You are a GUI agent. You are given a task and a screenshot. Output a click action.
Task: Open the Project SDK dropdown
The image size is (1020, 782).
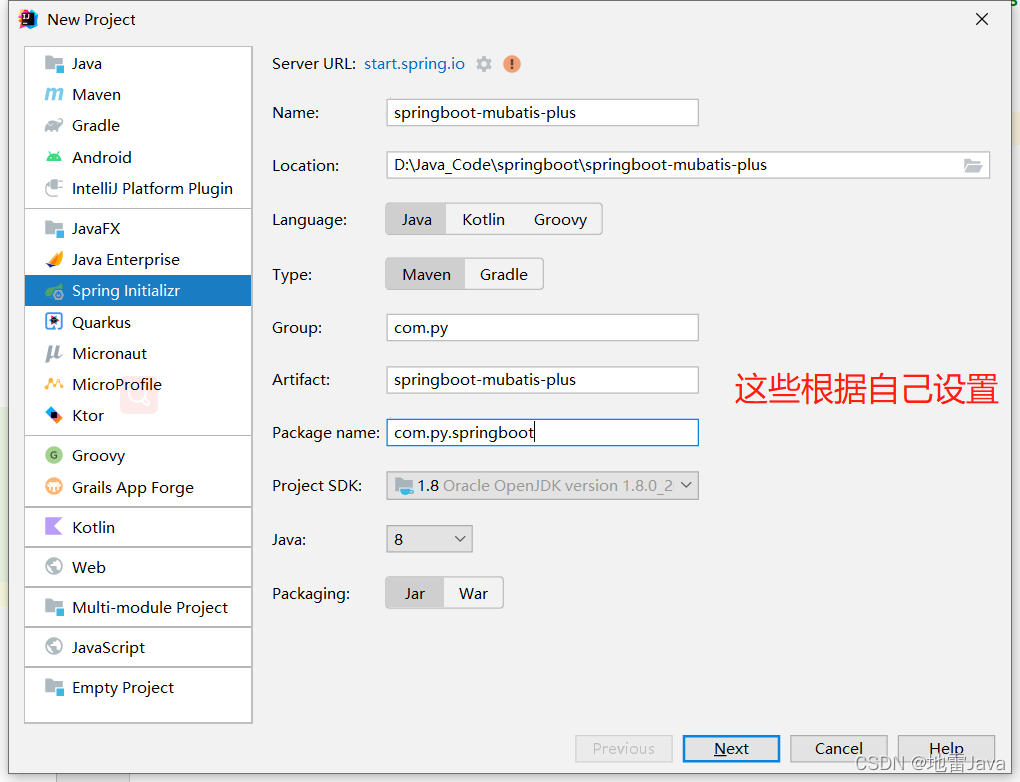point(686,485)
